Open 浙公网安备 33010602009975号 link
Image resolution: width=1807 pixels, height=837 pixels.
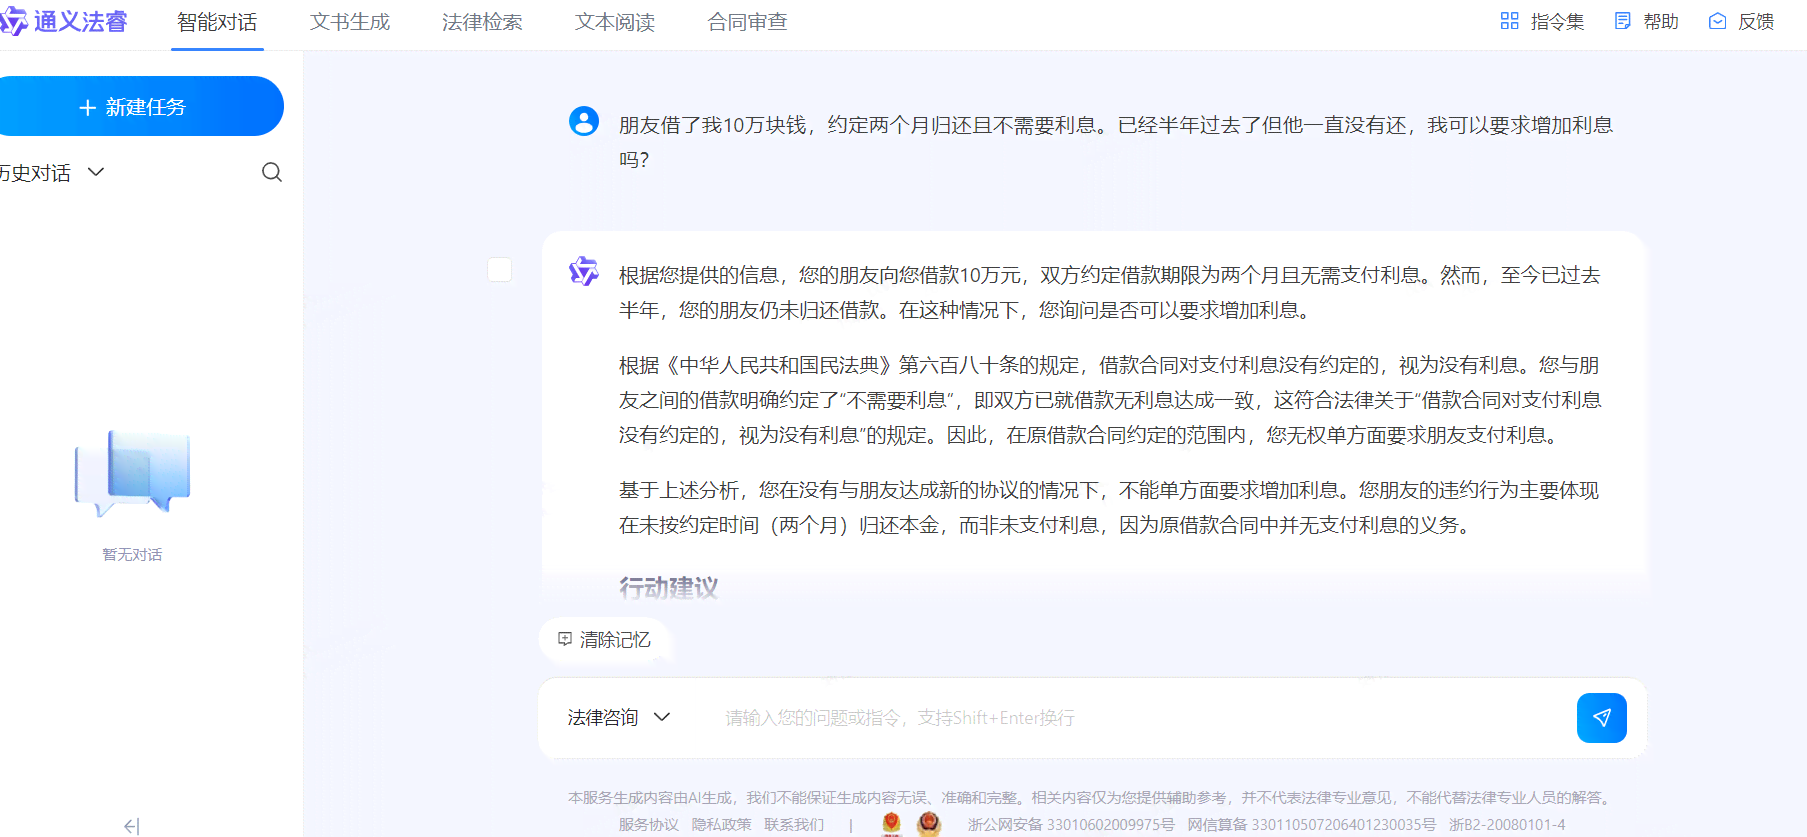click(x=1071, y=825)
